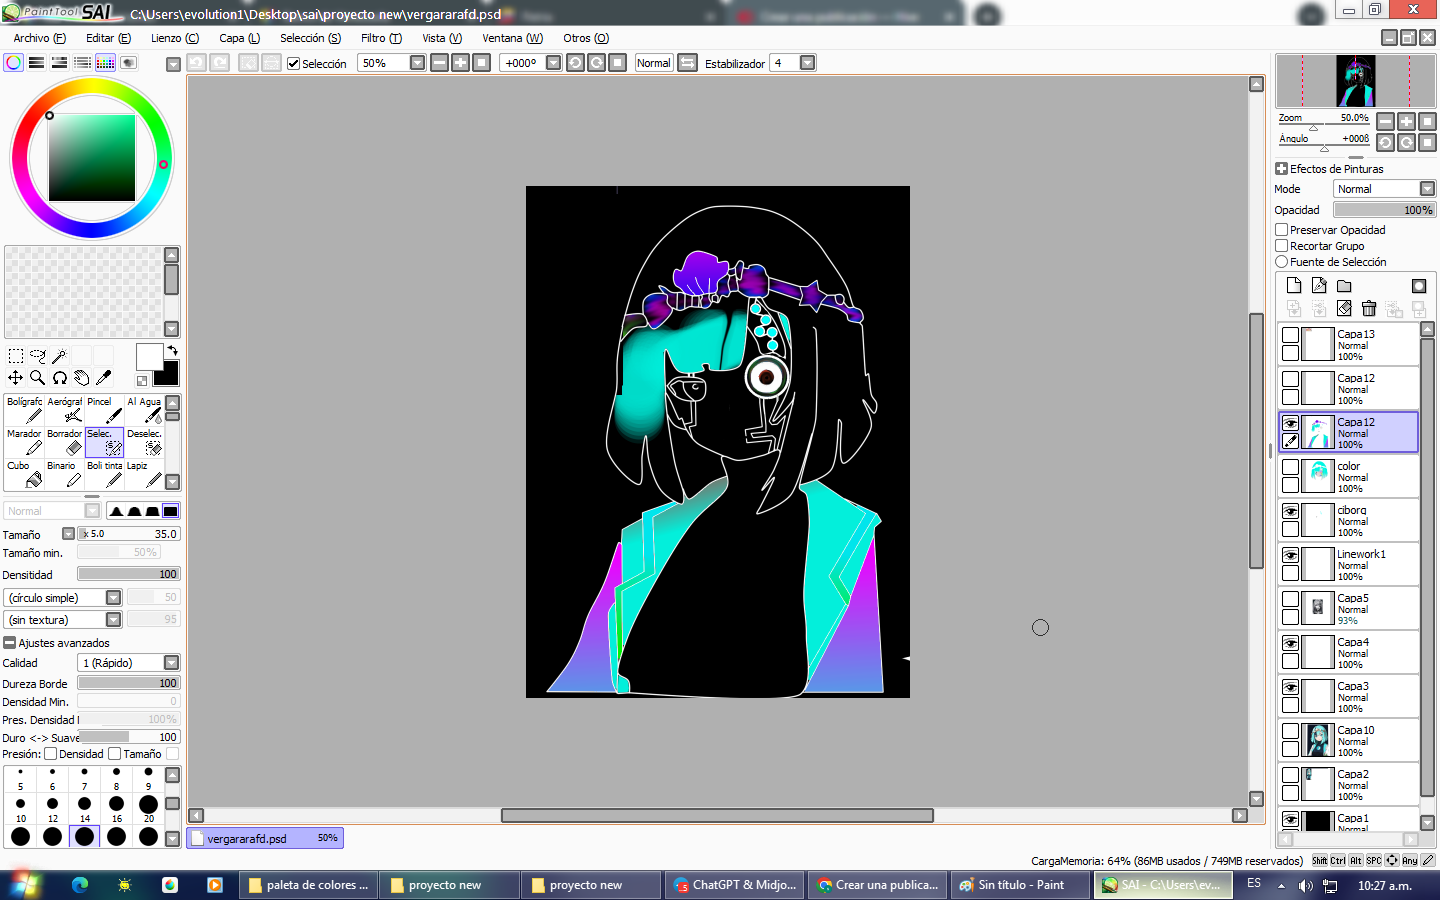
Task: Choose the Binario binary pen tool
Action: [65, 474]
